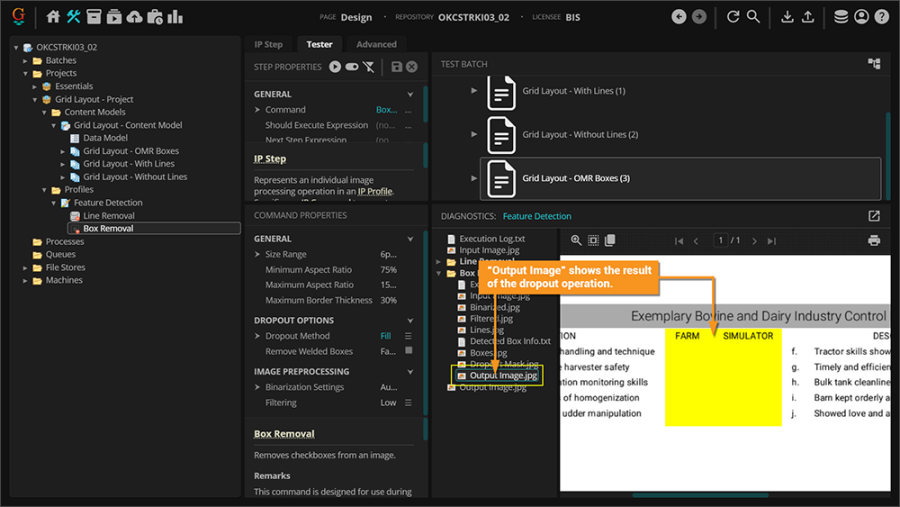
Task: Open the bar chart statistics icon
Action: click(175, 17)
